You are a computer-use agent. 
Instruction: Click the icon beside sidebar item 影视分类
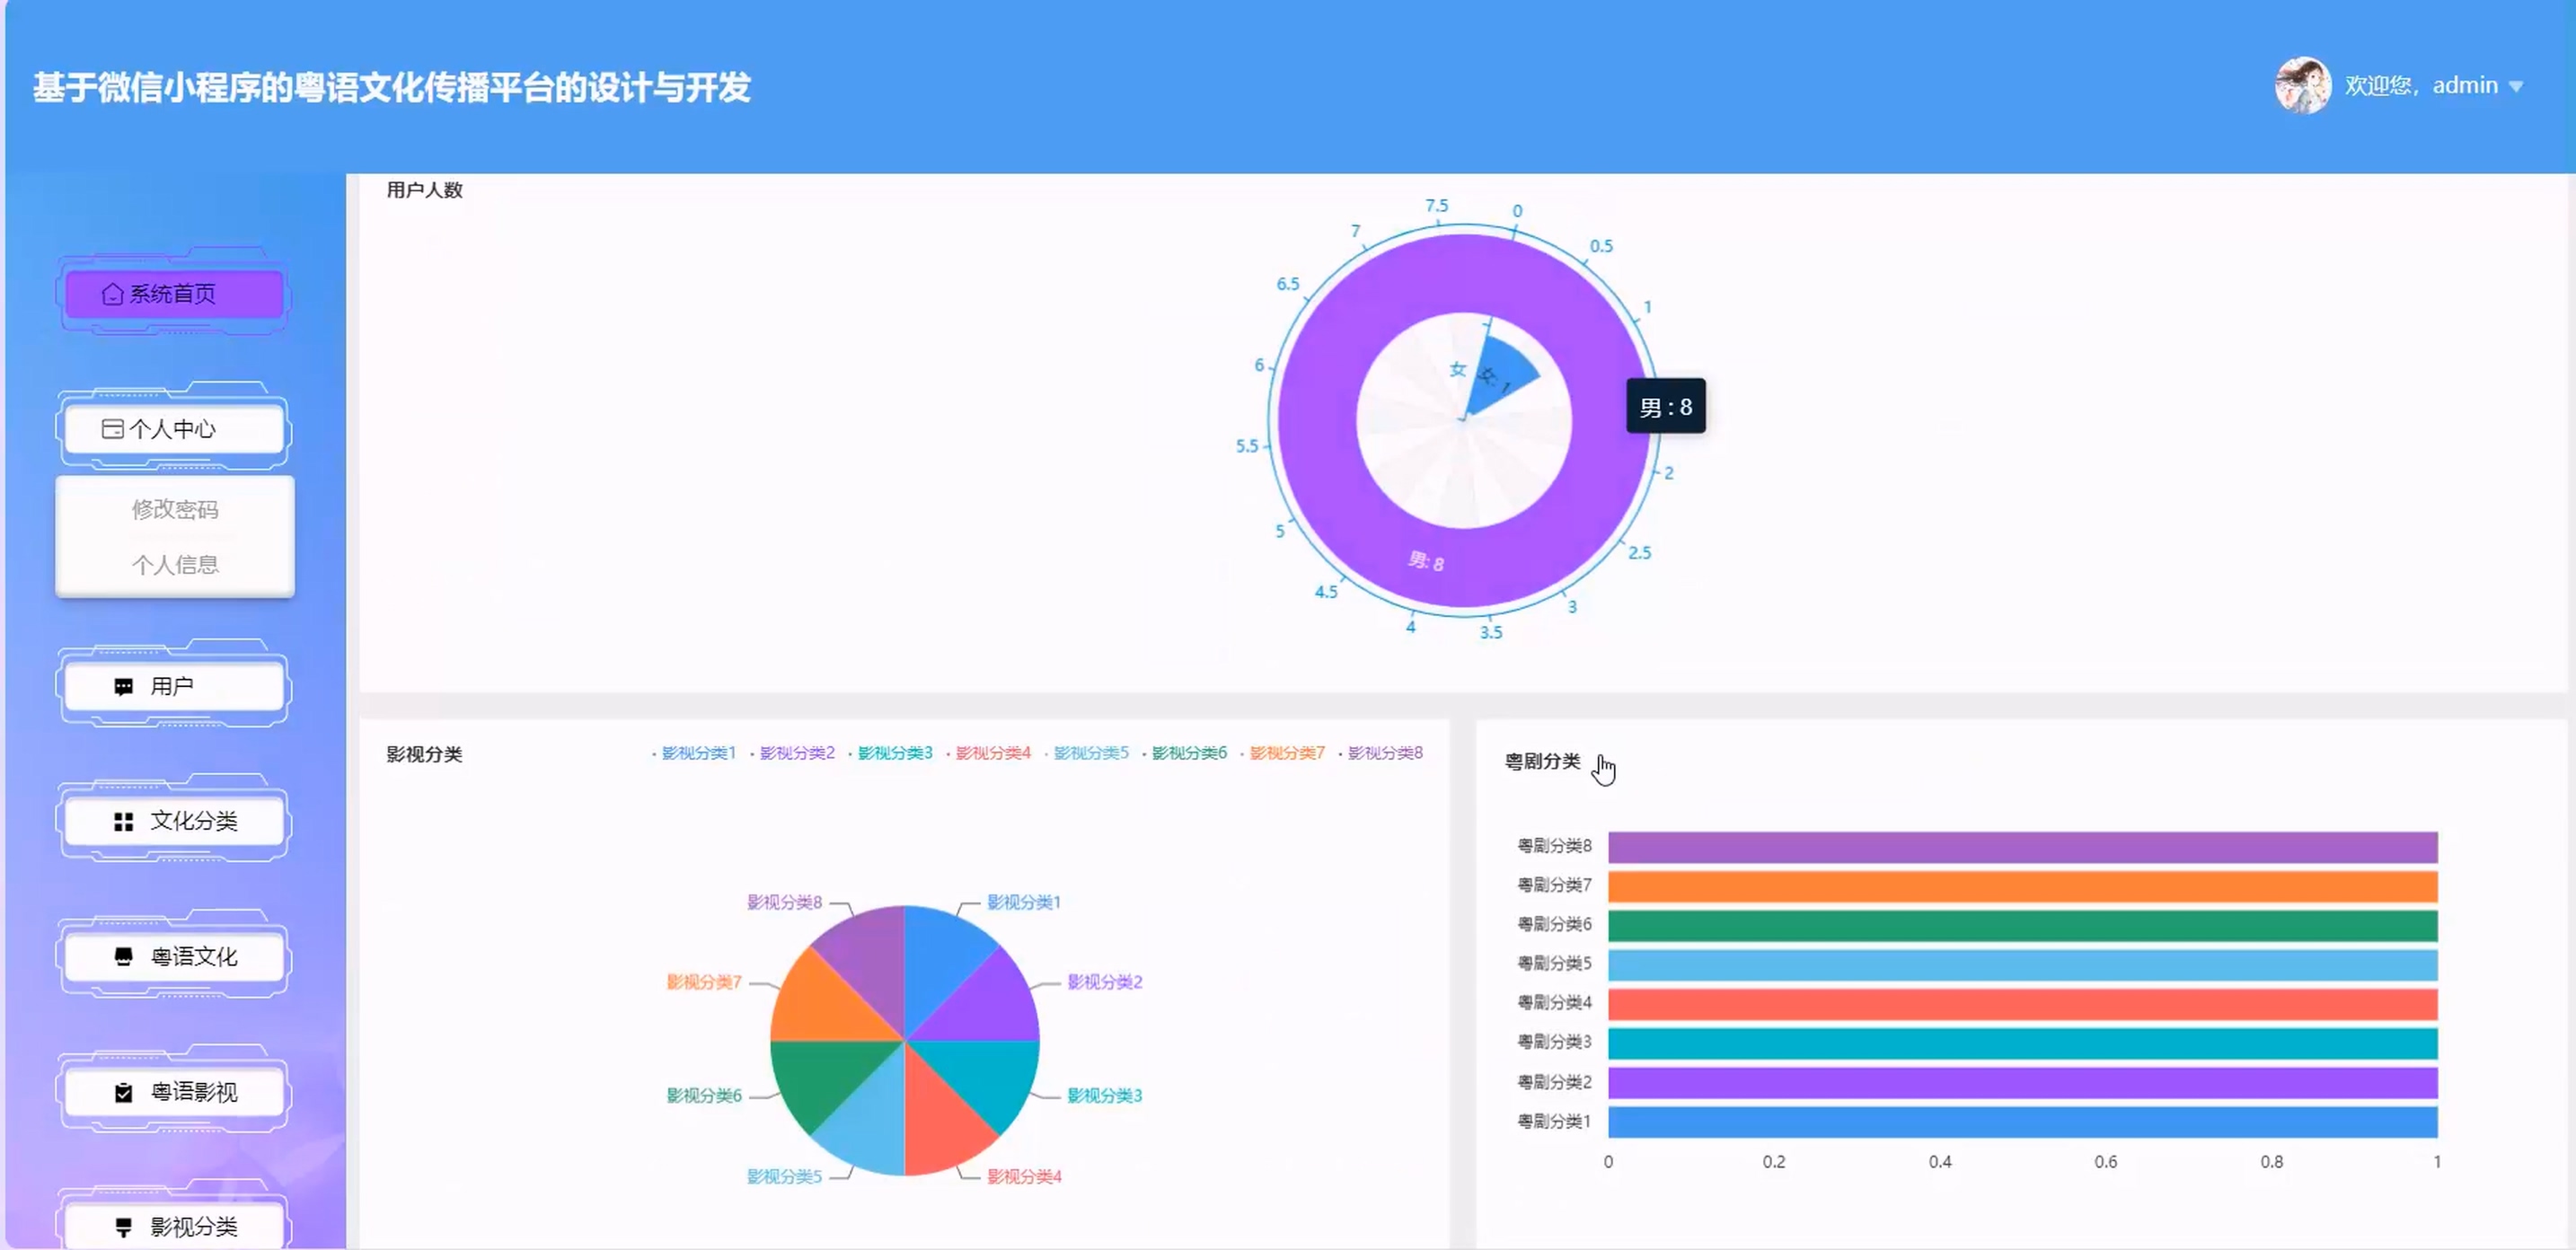pyautogui.click(x=123, y=1227)
